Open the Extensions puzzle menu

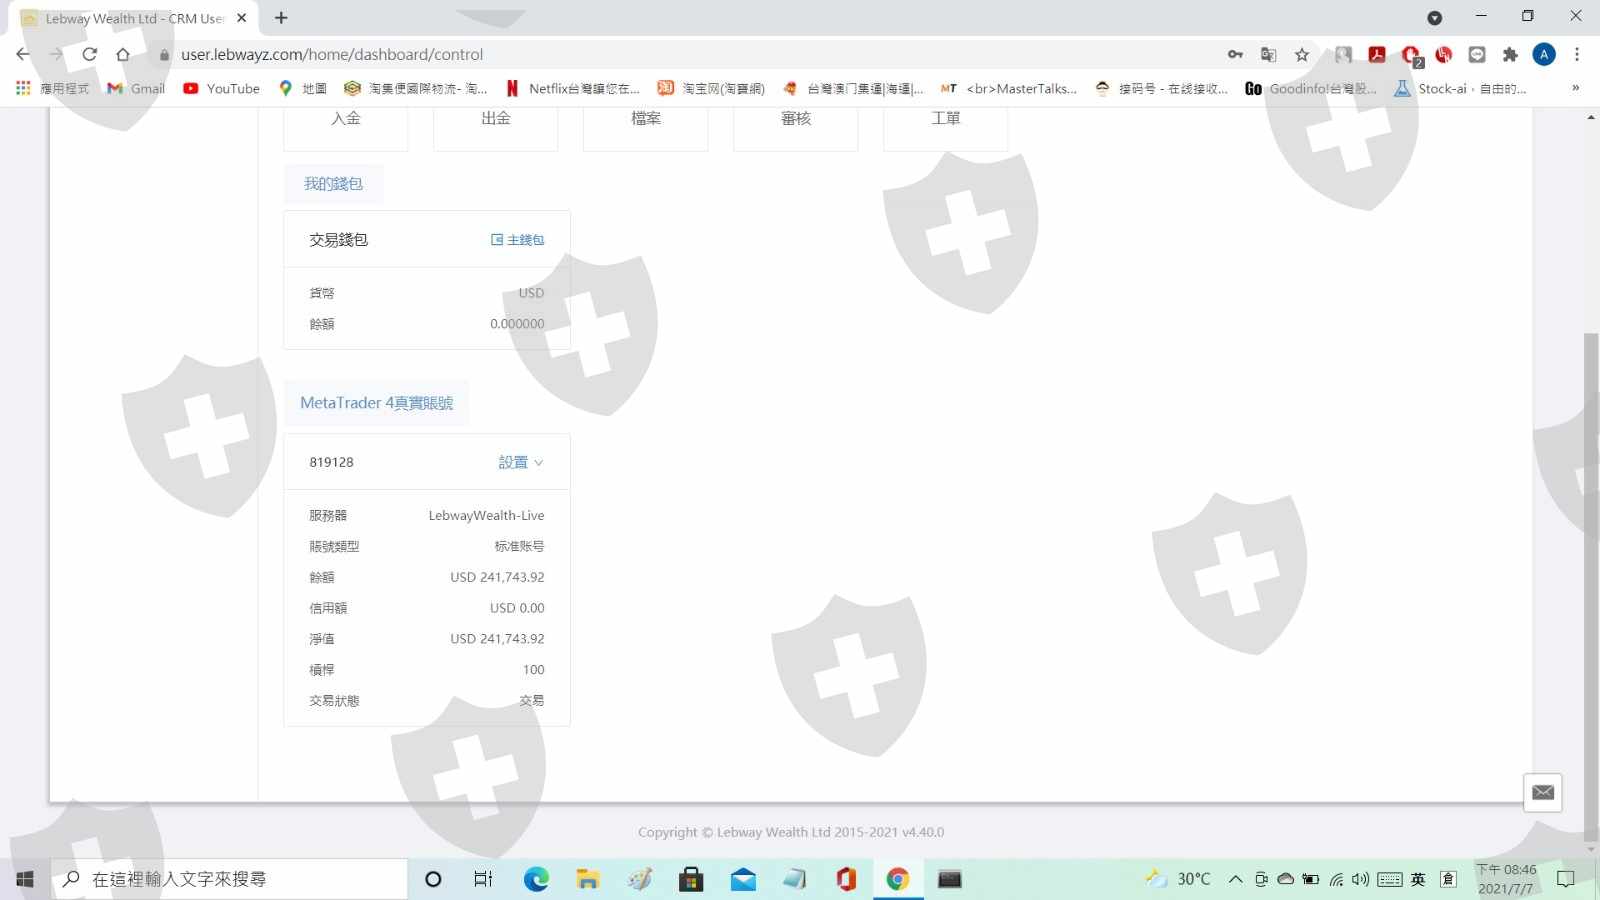(x=1510, y=55)
